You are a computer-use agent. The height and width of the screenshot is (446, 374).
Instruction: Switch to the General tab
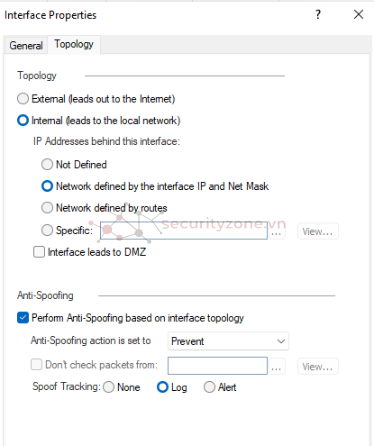(26, 45)
